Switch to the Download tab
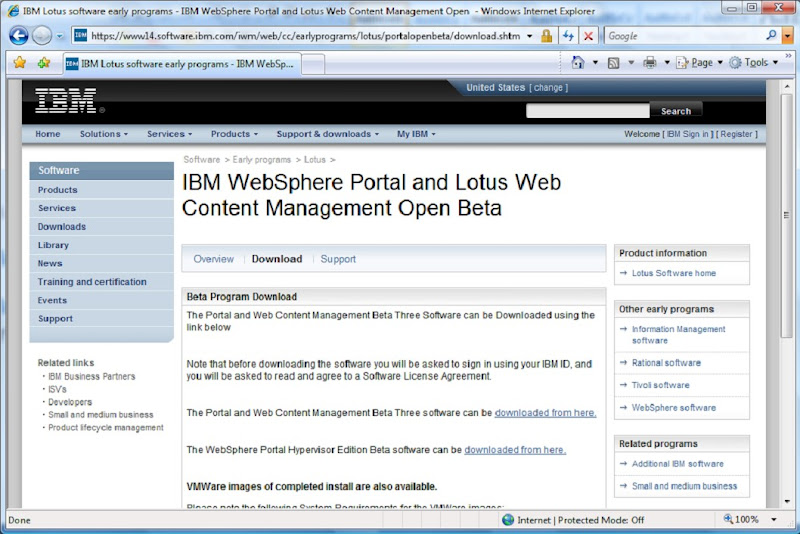This screenshot has height=534, width=800. pos(277,259)
